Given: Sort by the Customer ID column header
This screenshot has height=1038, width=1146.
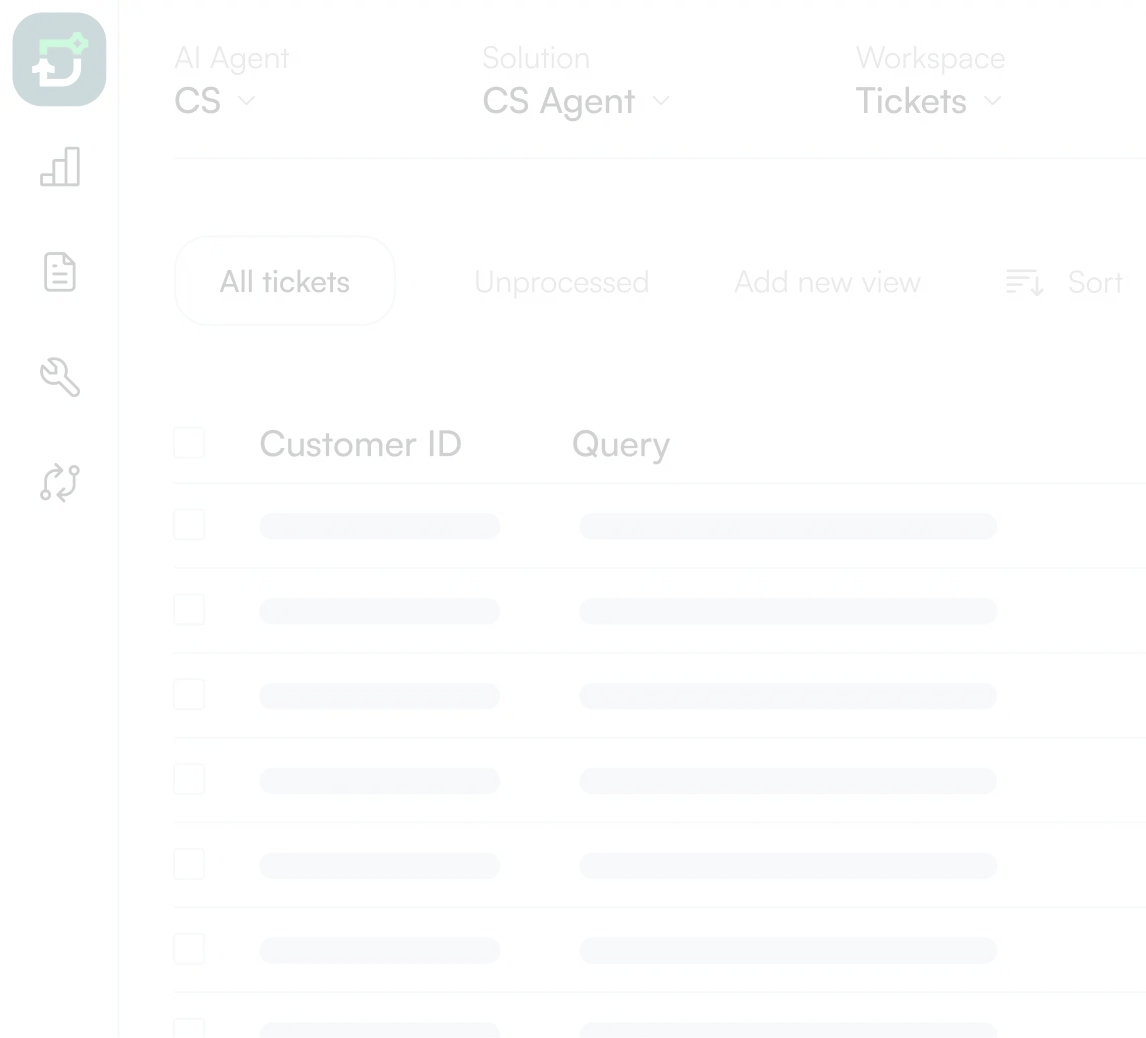Looking at the screenshot, I should pos(360,444).
